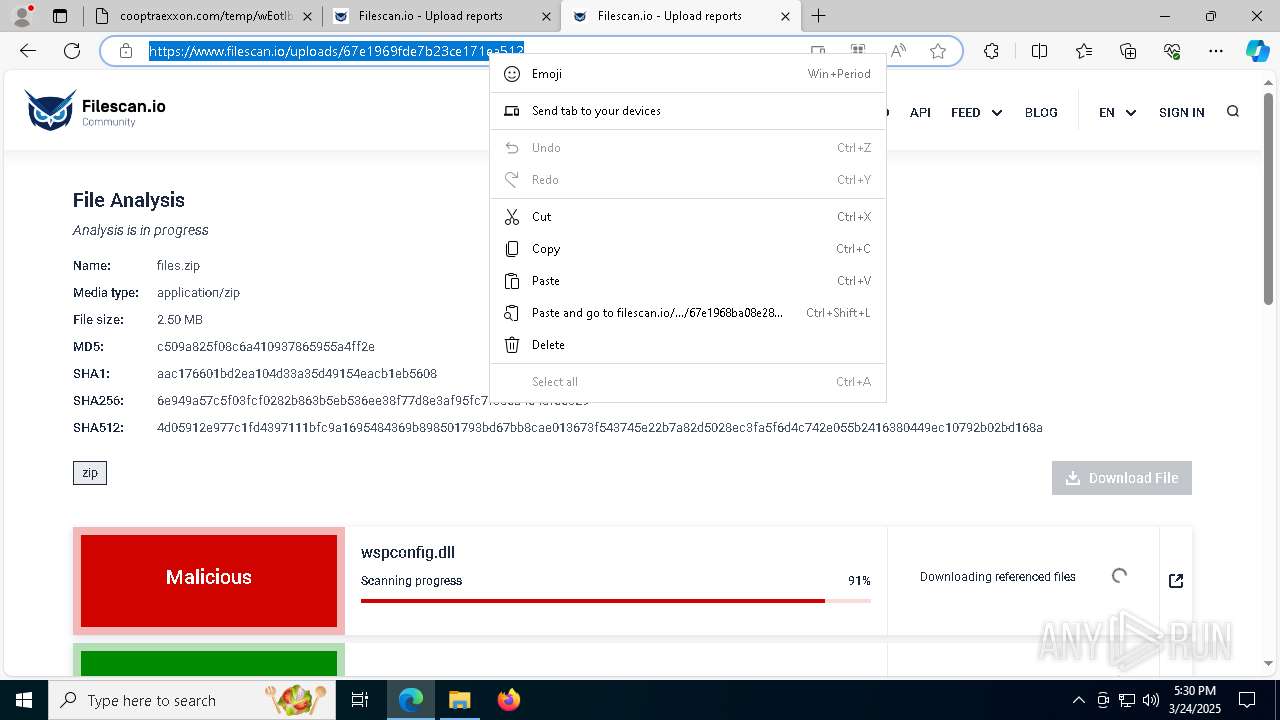1280x720 pixels.
Task: Click the selected URL in address bar
Action: (337, 51)
